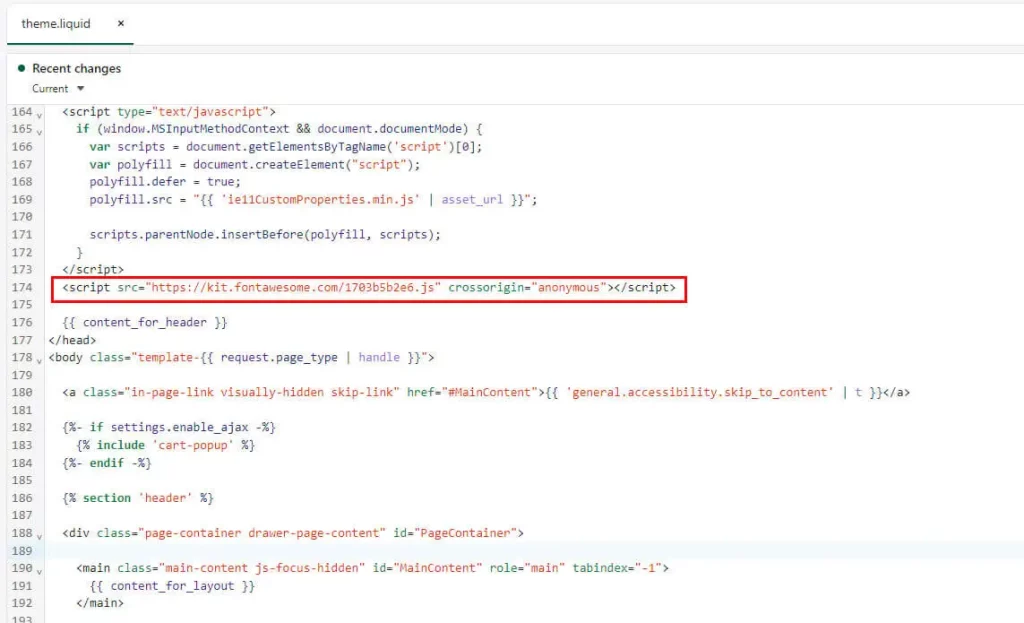This screenshot has height=623, width=1024.
Task: Click line number 186 in the gutter
Action: click(x=22, y=498)
